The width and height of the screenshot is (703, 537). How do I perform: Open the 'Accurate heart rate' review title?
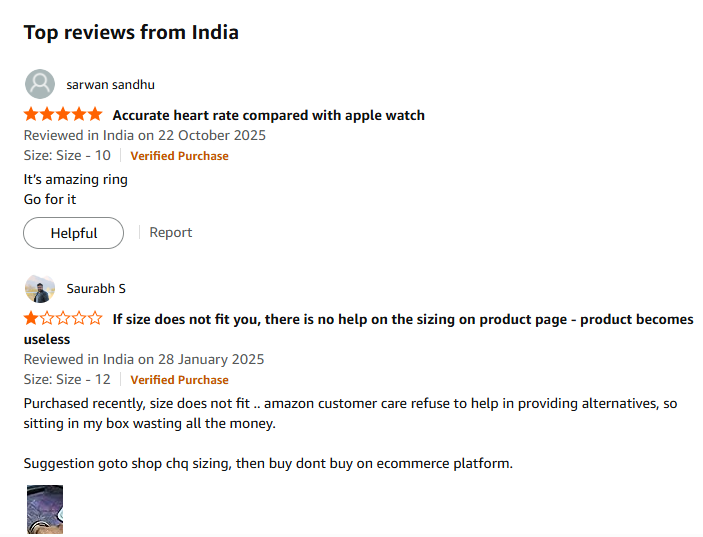click(268, 115)
